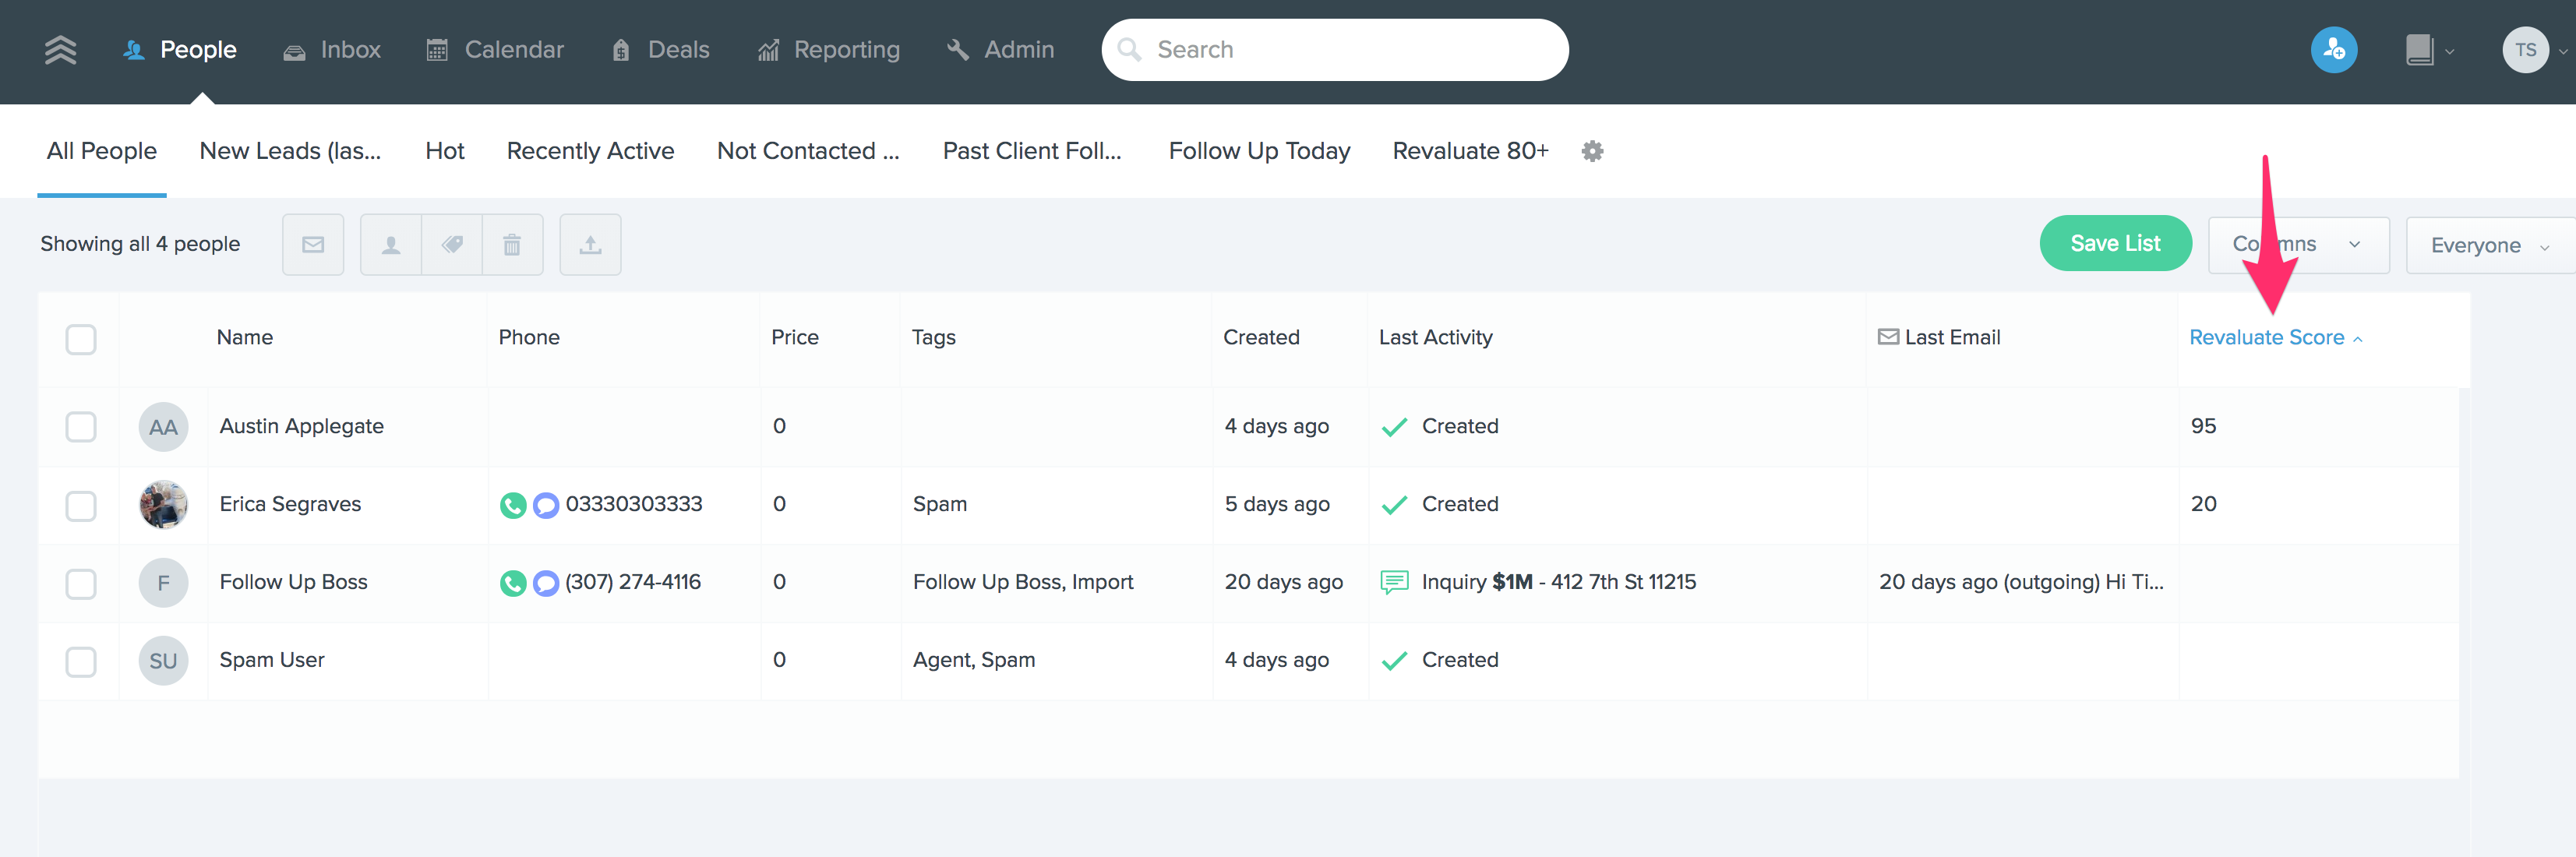Open smart list settings gear

(x=1592, y=151)
